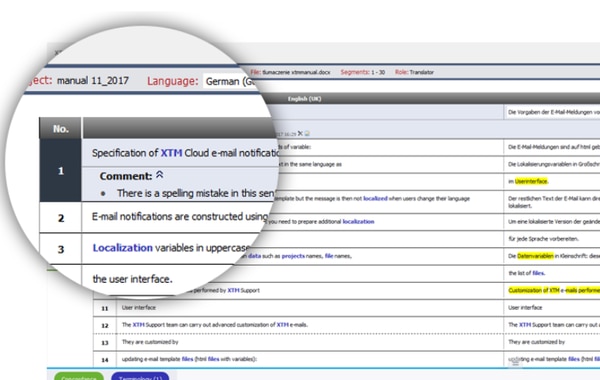
Task: Click the No. column header
Action: click(x=60, y=128)
